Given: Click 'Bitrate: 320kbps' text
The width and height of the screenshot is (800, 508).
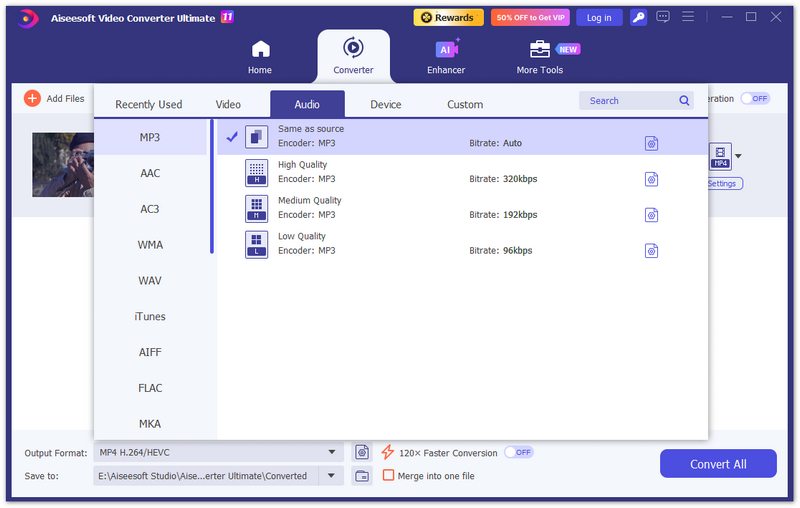Looking at the screenshot, I should (503, 179).
